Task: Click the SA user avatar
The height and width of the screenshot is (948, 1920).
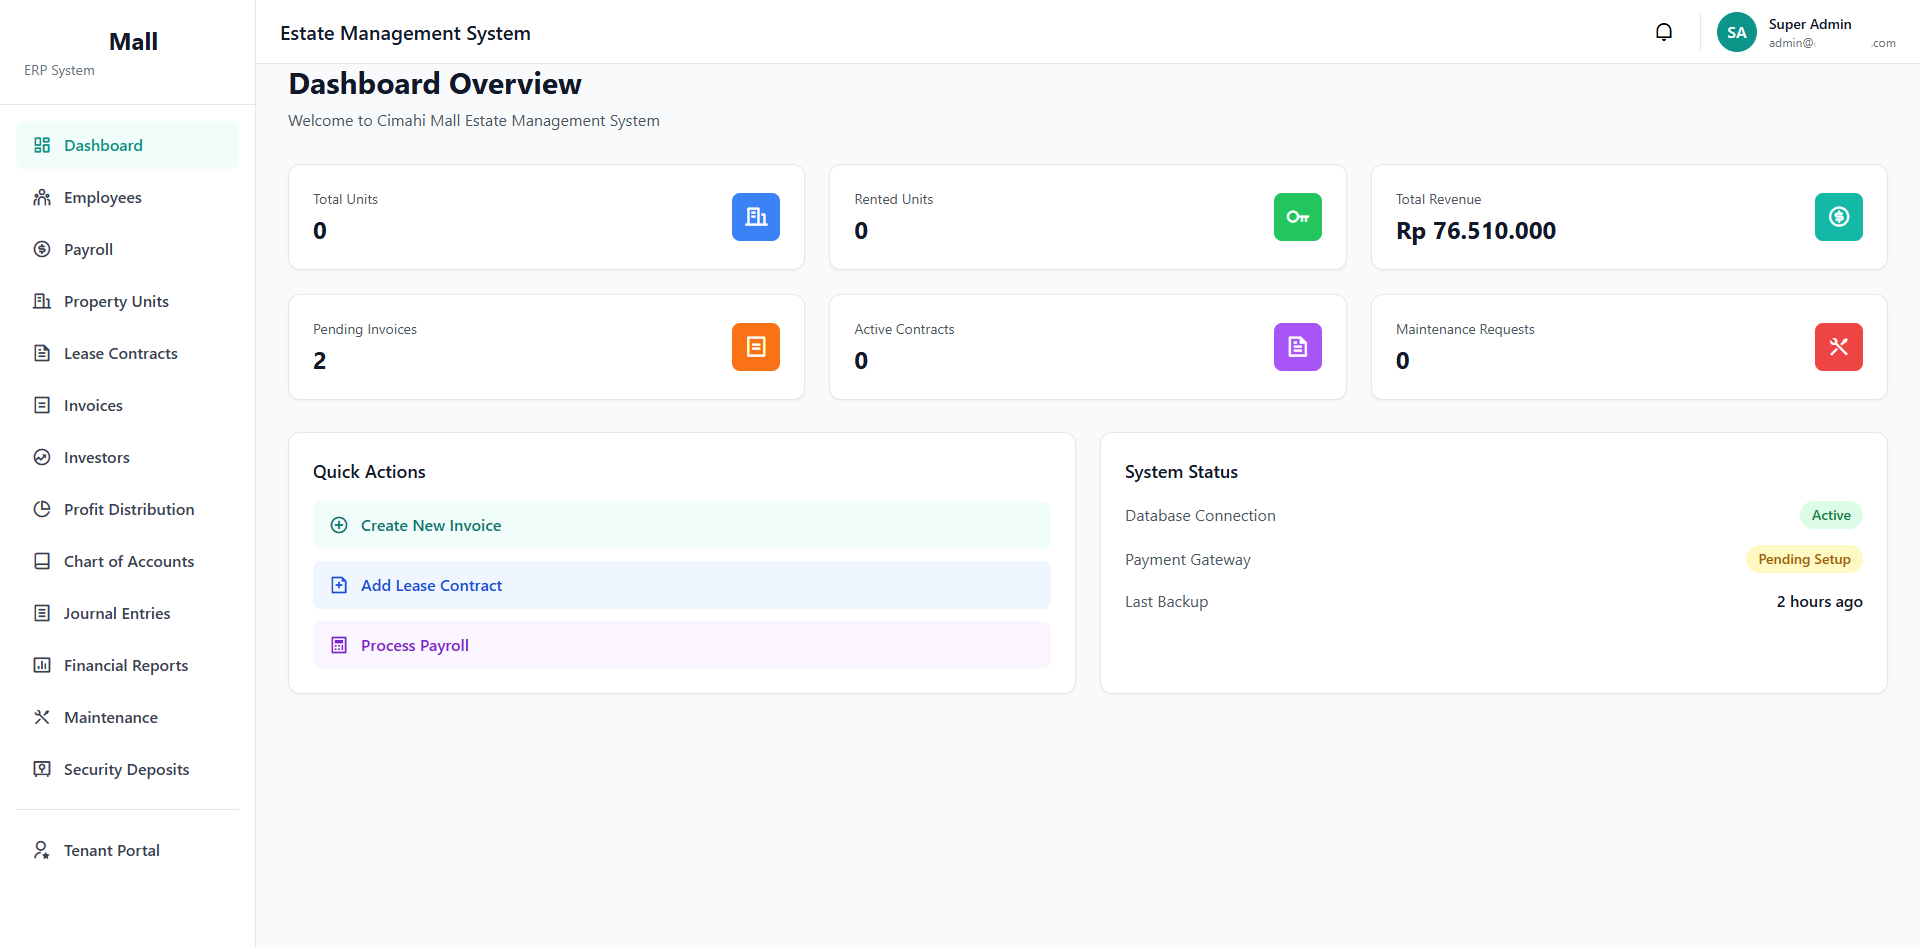Action: (1736, 32)
